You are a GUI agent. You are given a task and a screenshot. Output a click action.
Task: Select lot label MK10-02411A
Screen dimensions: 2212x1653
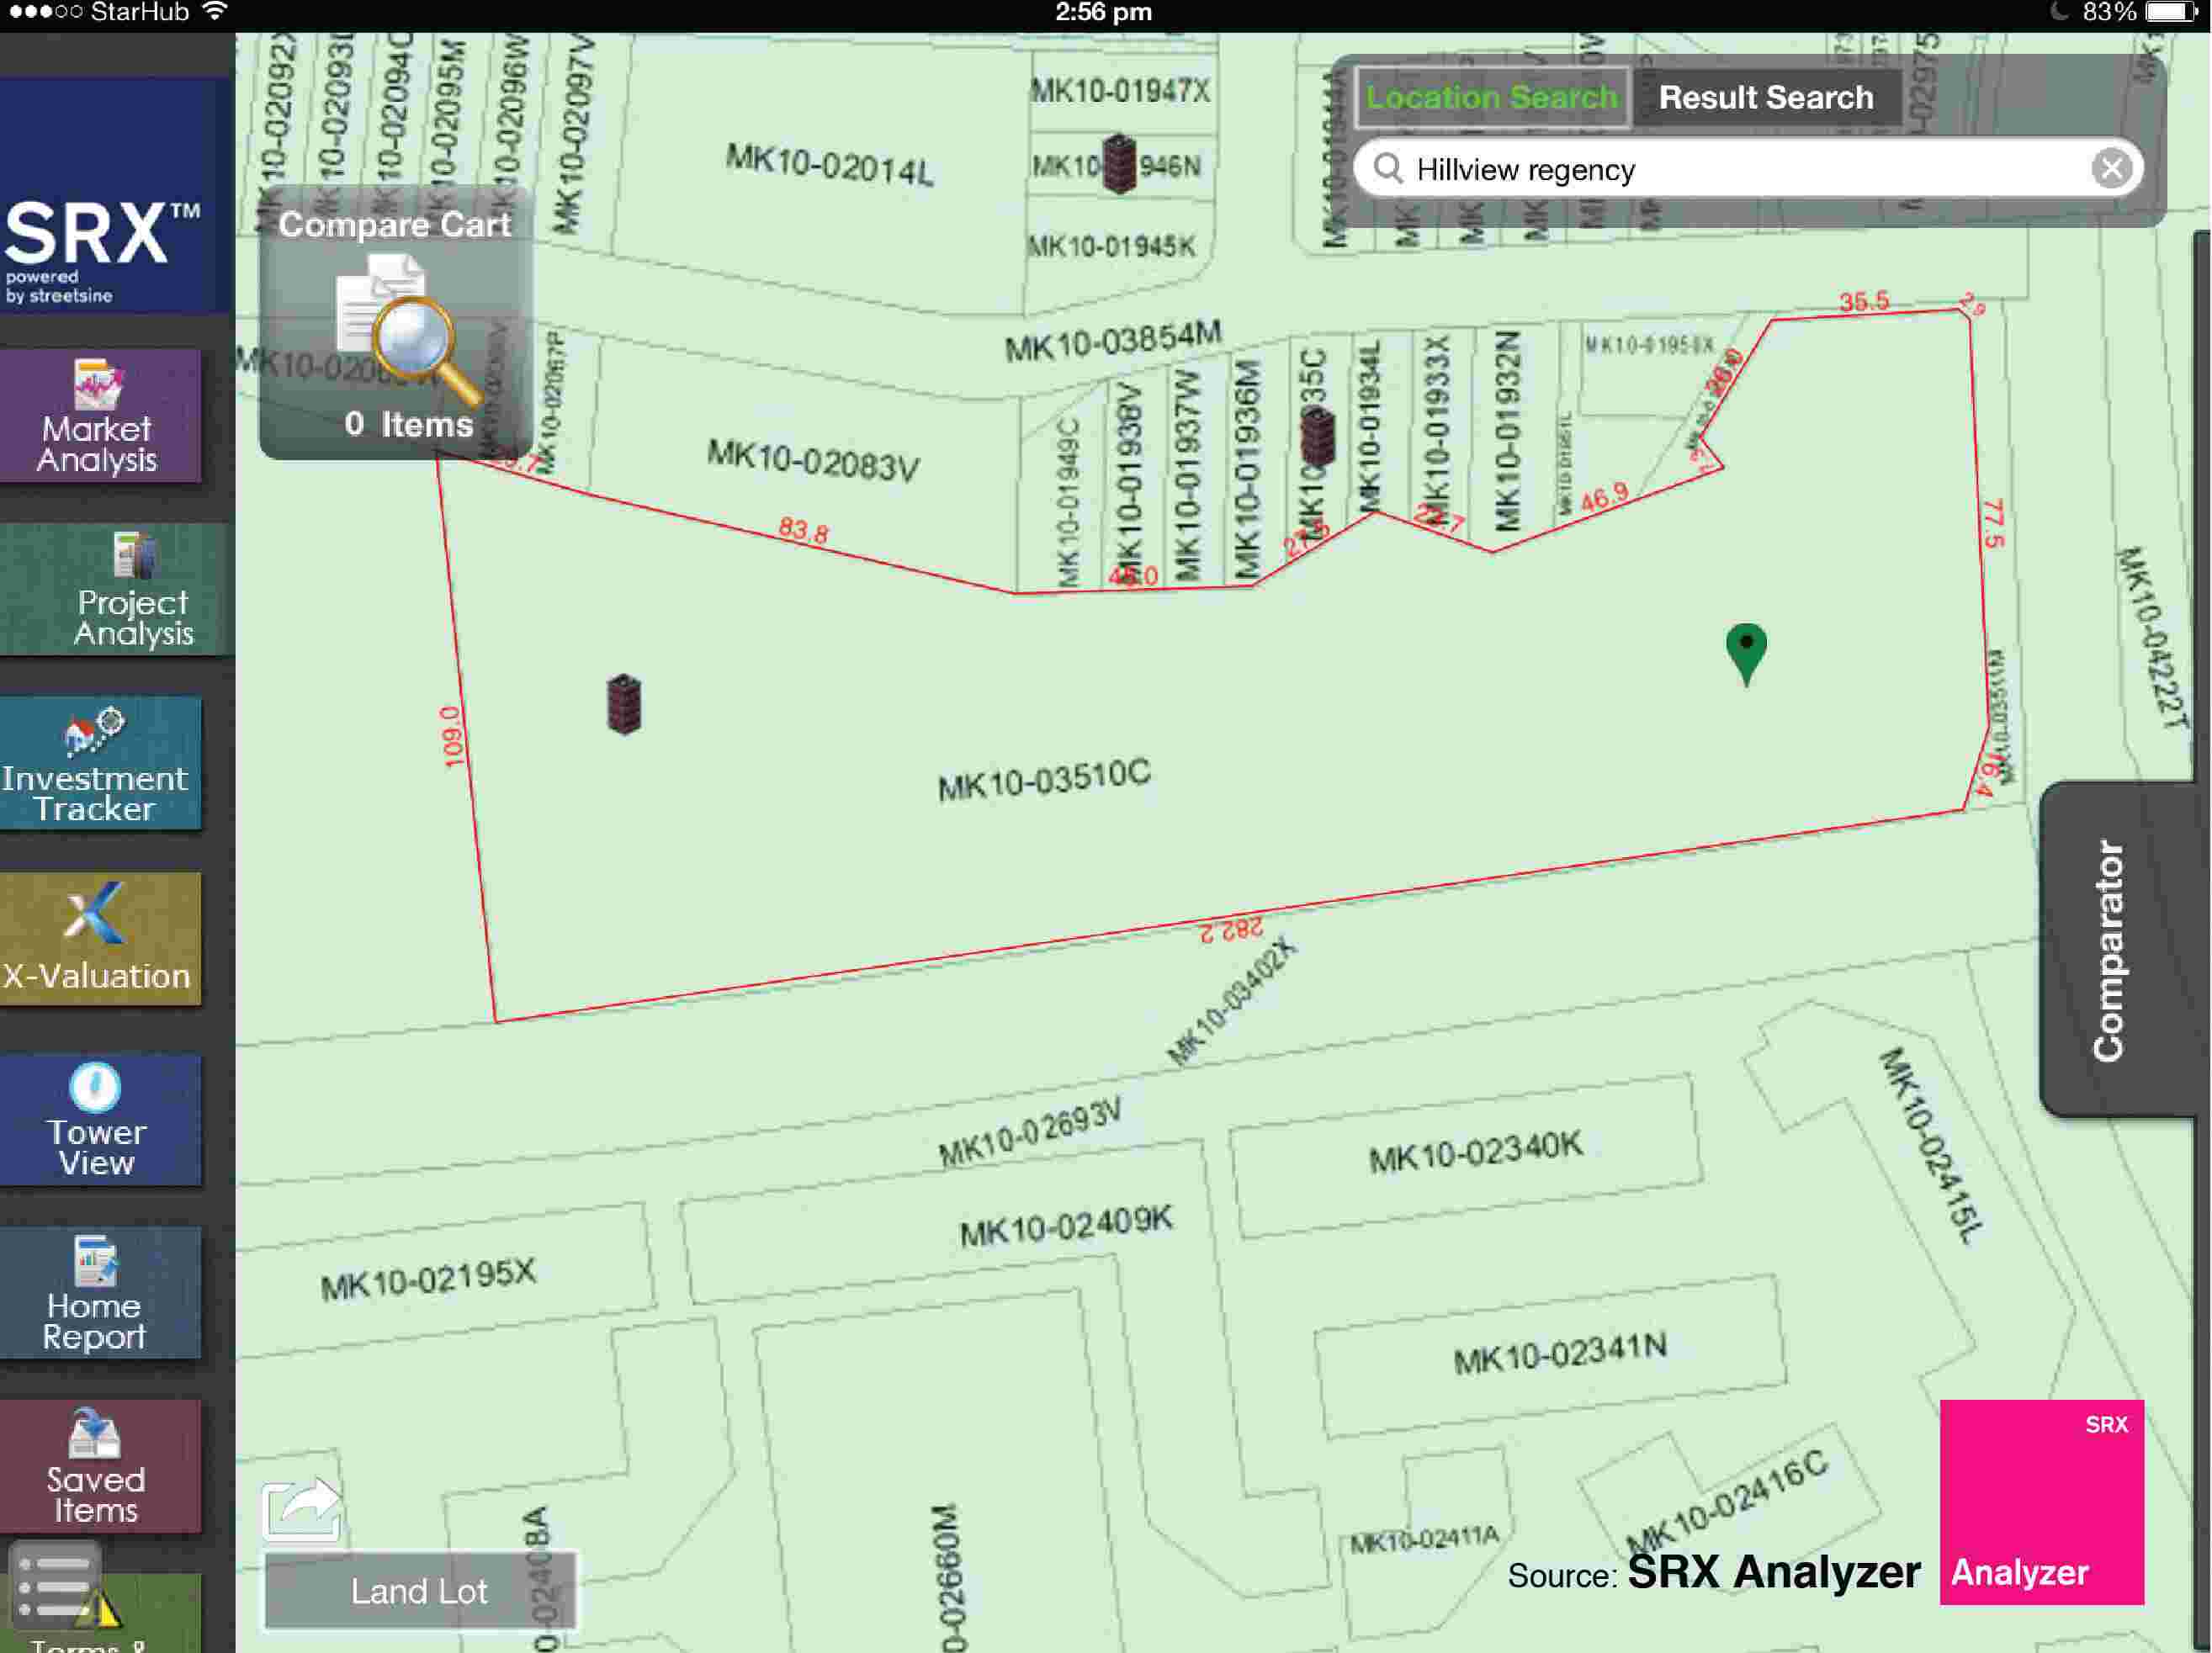tap(1424, 1538)
